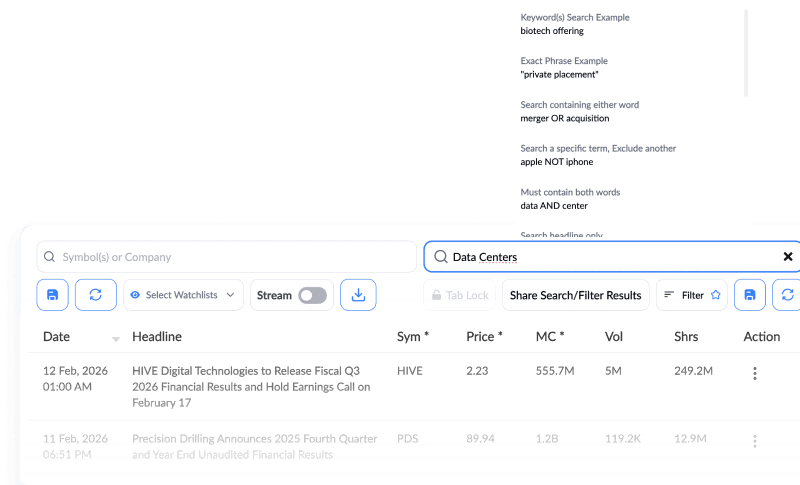Open the Precision Drilling headline

click(254, 447)
